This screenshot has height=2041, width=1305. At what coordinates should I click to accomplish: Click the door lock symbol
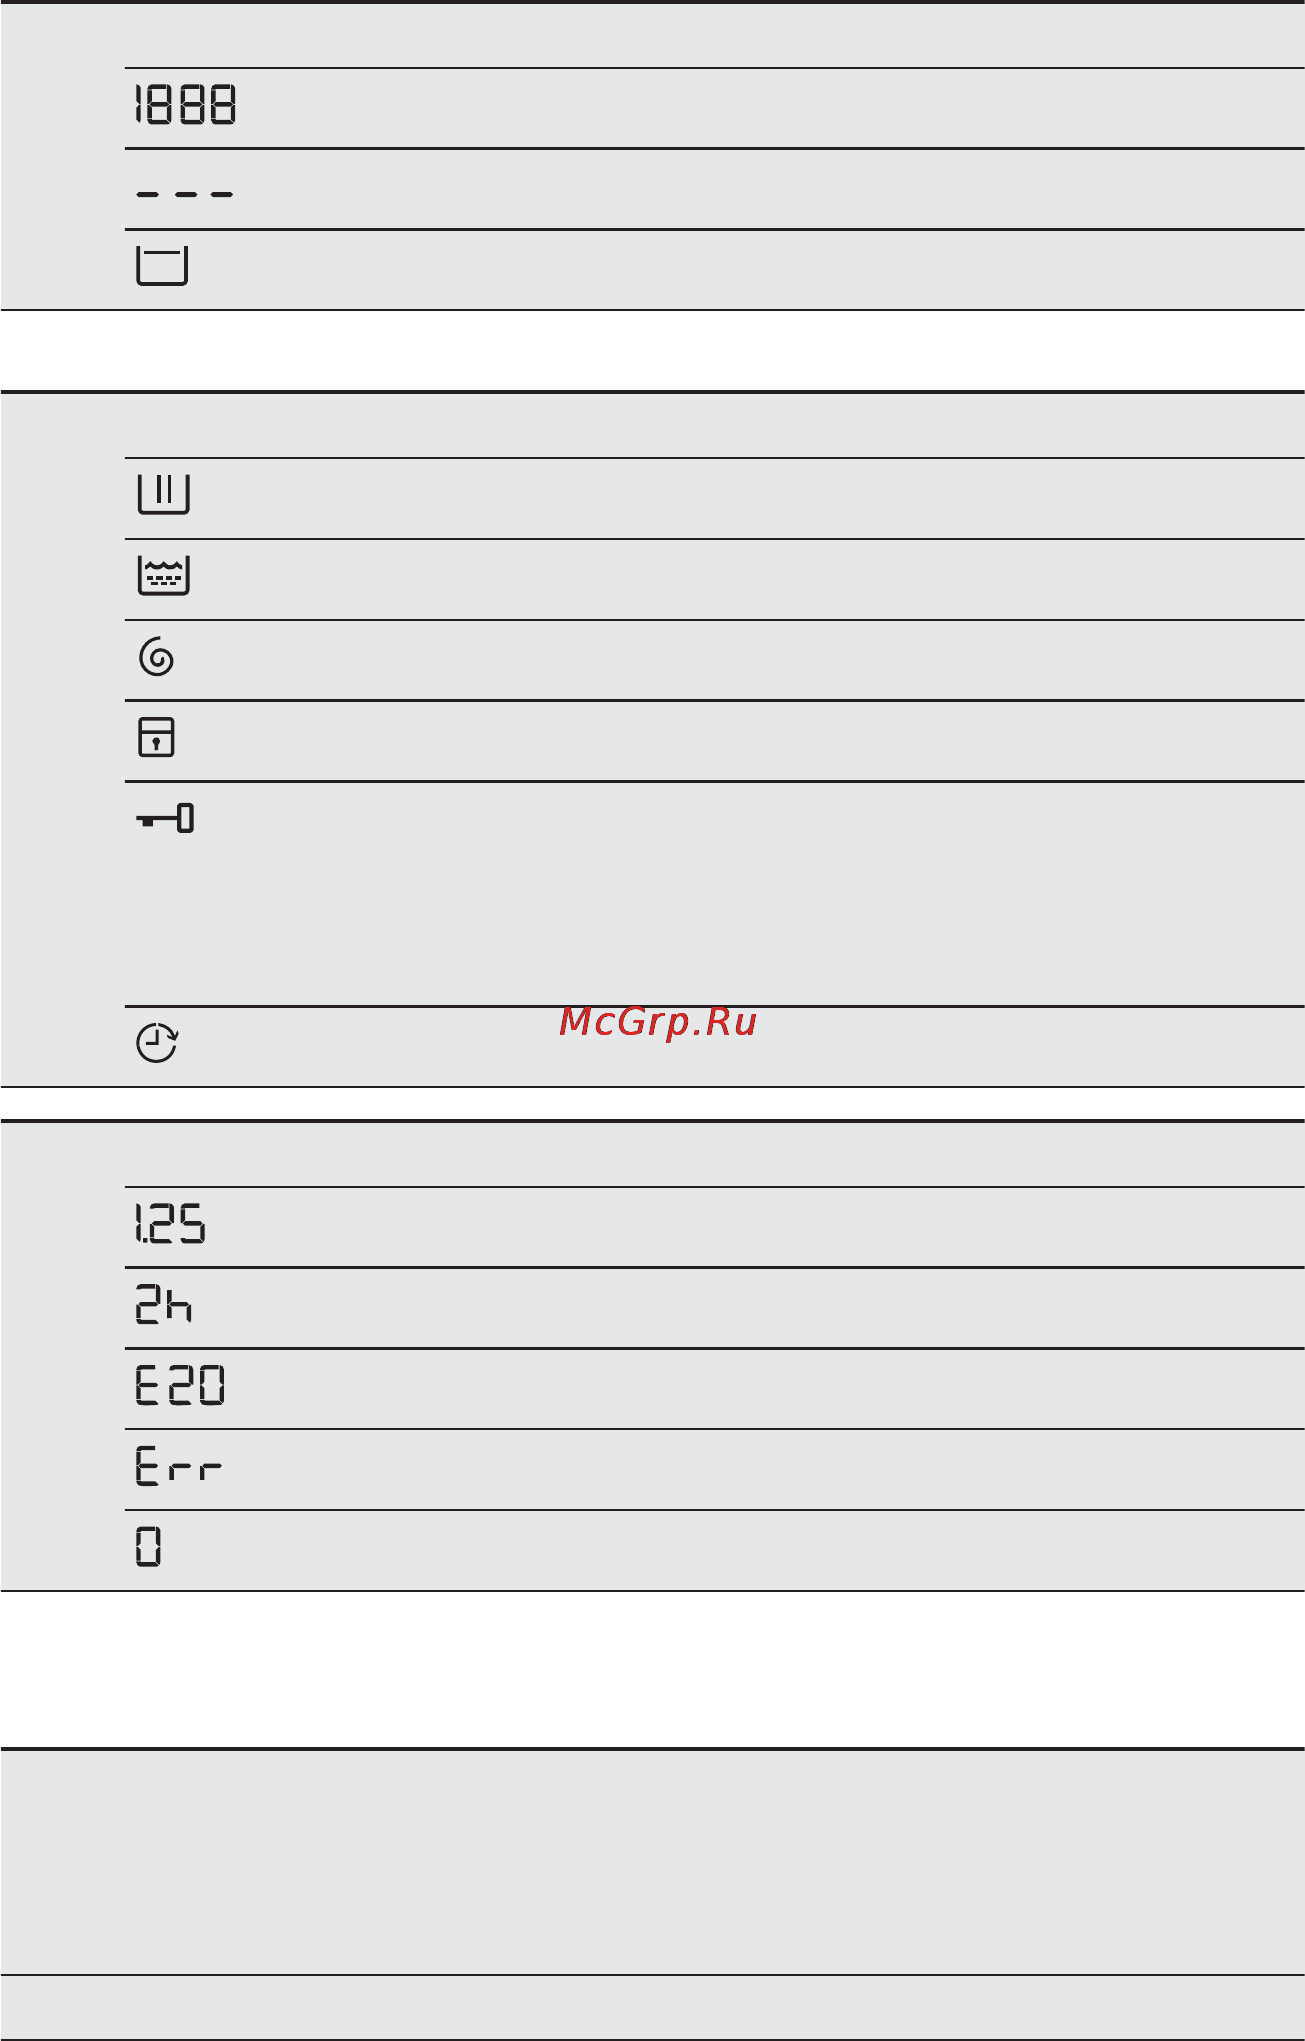coord(156,737)
